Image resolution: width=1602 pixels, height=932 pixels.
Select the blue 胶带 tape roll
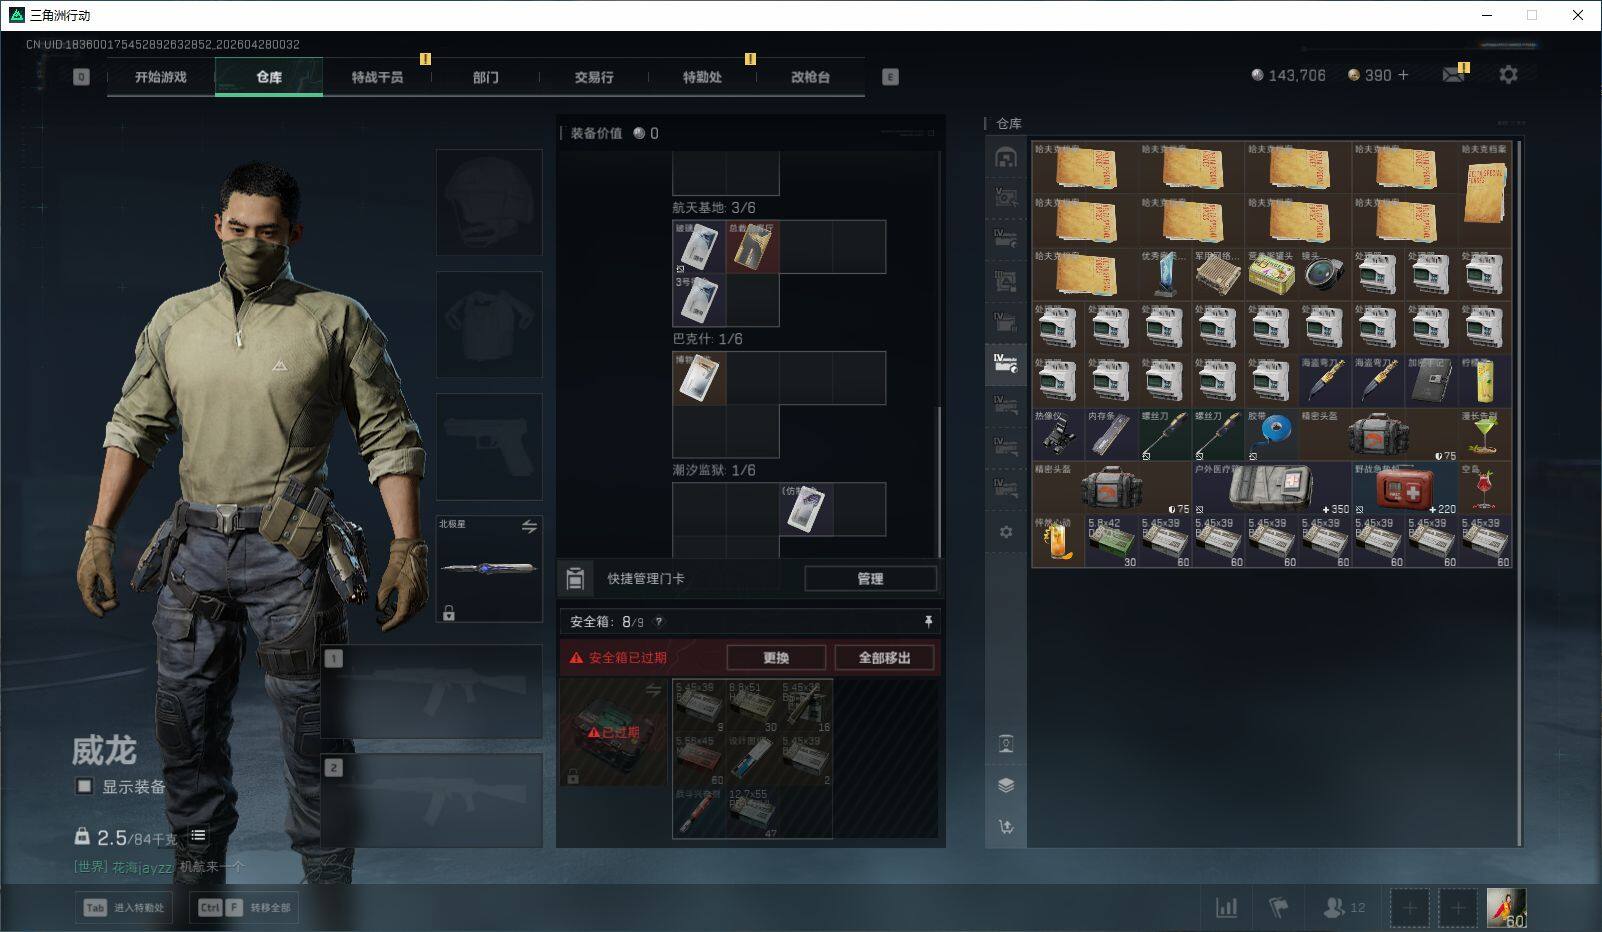point(1271,434)
